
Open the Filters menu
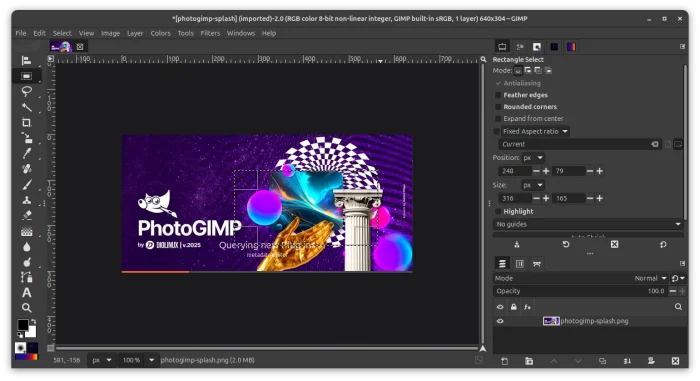click(210, 33)
